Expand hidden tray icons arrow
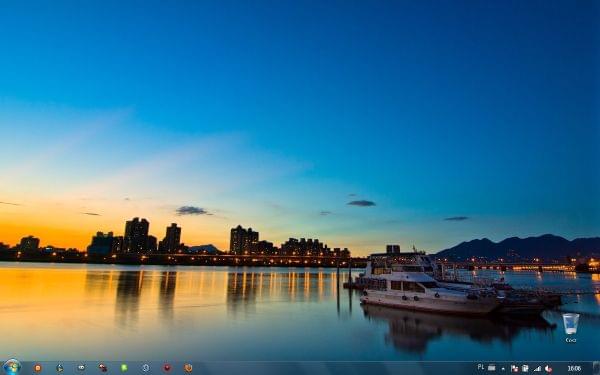This screenshot has height=375, width=600. [503, 369]
